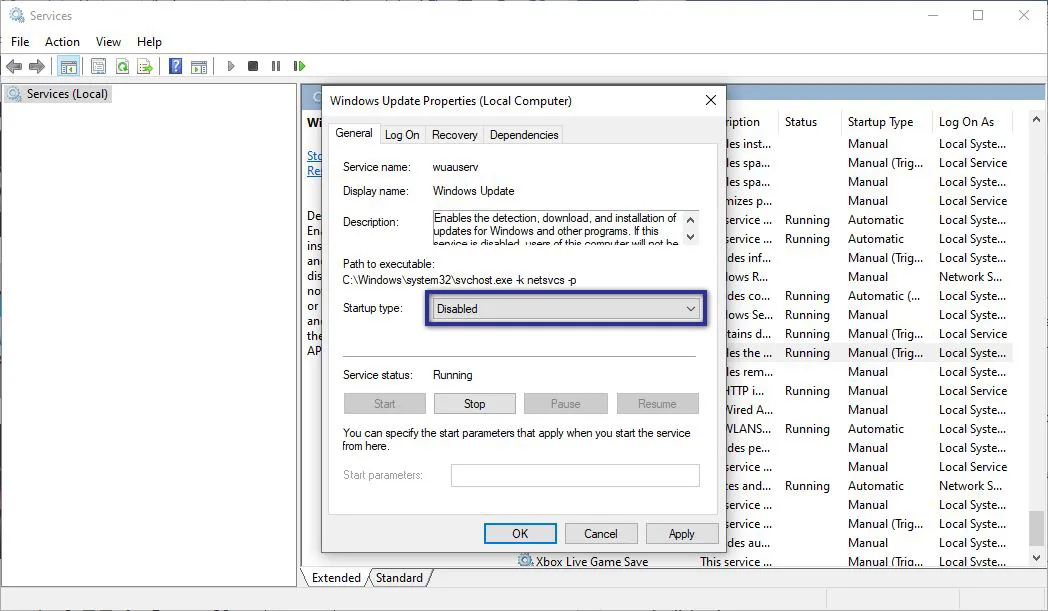Restart the service via toolbar icon
Screen dimensions: 1048x611
click(299, 66)
